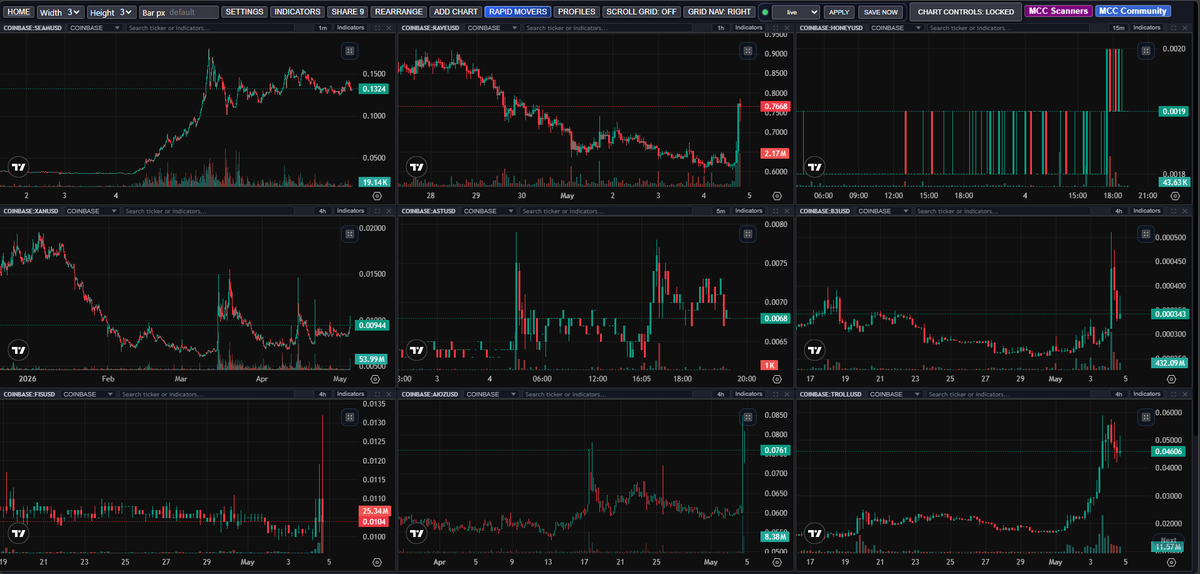Open TradingView logo in HONEYUSD chart
This screenshot has width=1200, height=574.
point(816,167)
